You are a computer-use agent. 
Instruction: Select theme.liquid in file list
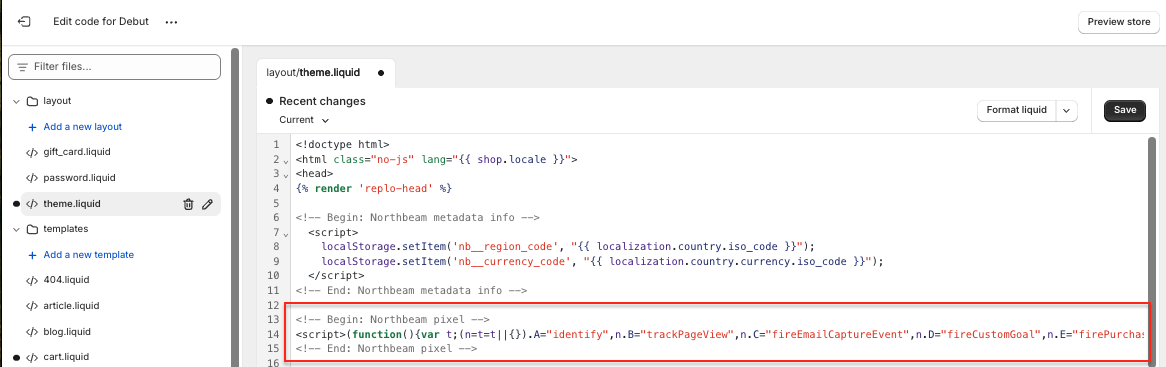click(x=72, y=204)
